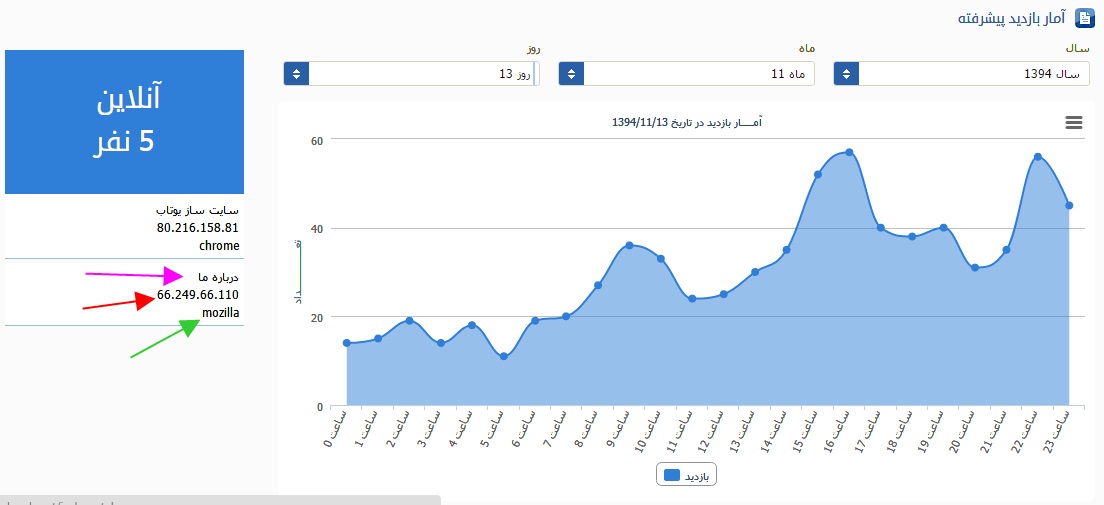This screenshot has height=505, width=1104.
Task: Click the chrome browser label
Action: pyautogui.click(x=220, y=245)
